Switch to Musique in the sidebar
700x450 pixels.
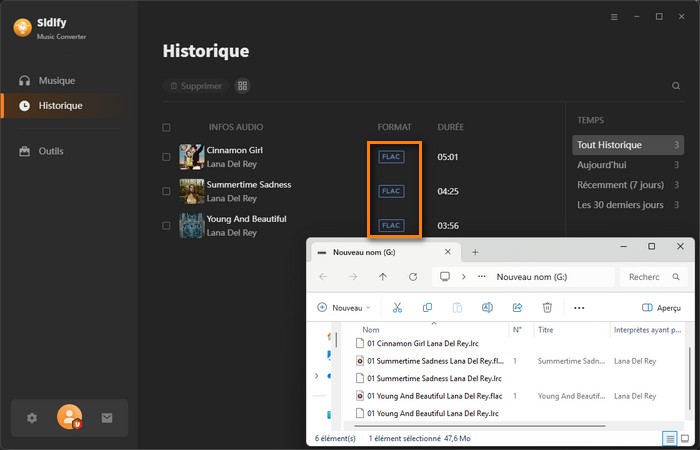56,80
